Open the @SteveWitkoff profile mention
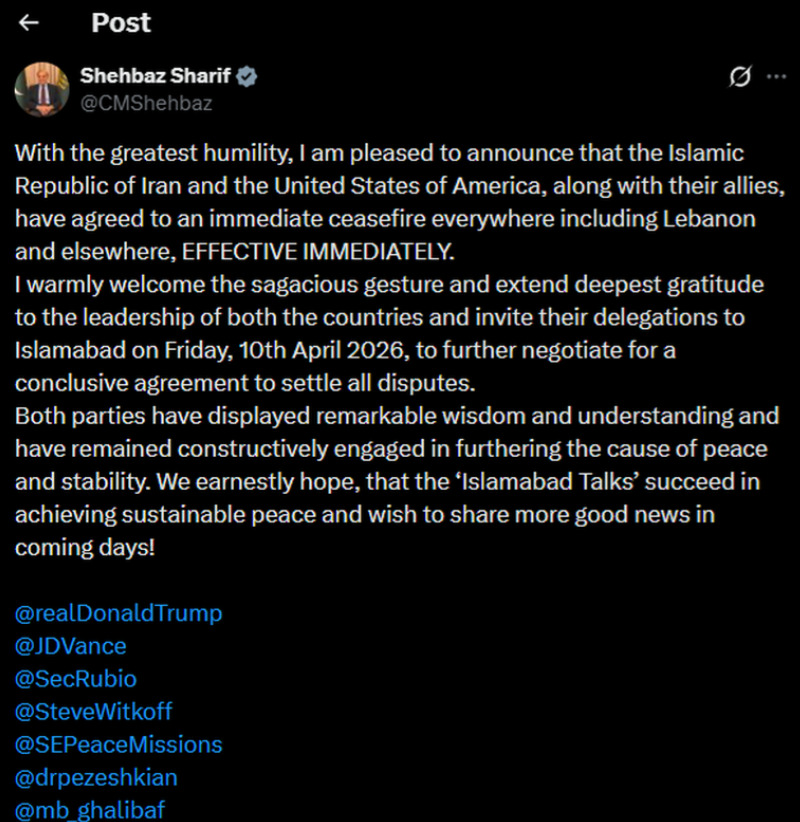800x822 pixels. point(93,712)
